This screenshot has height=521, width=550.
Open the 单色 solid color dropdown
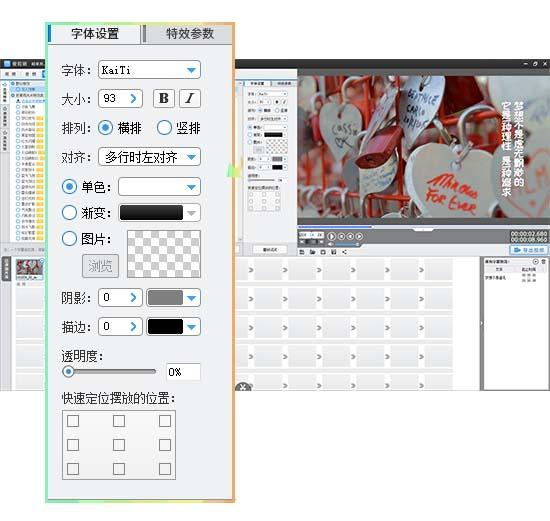(160, 187)
